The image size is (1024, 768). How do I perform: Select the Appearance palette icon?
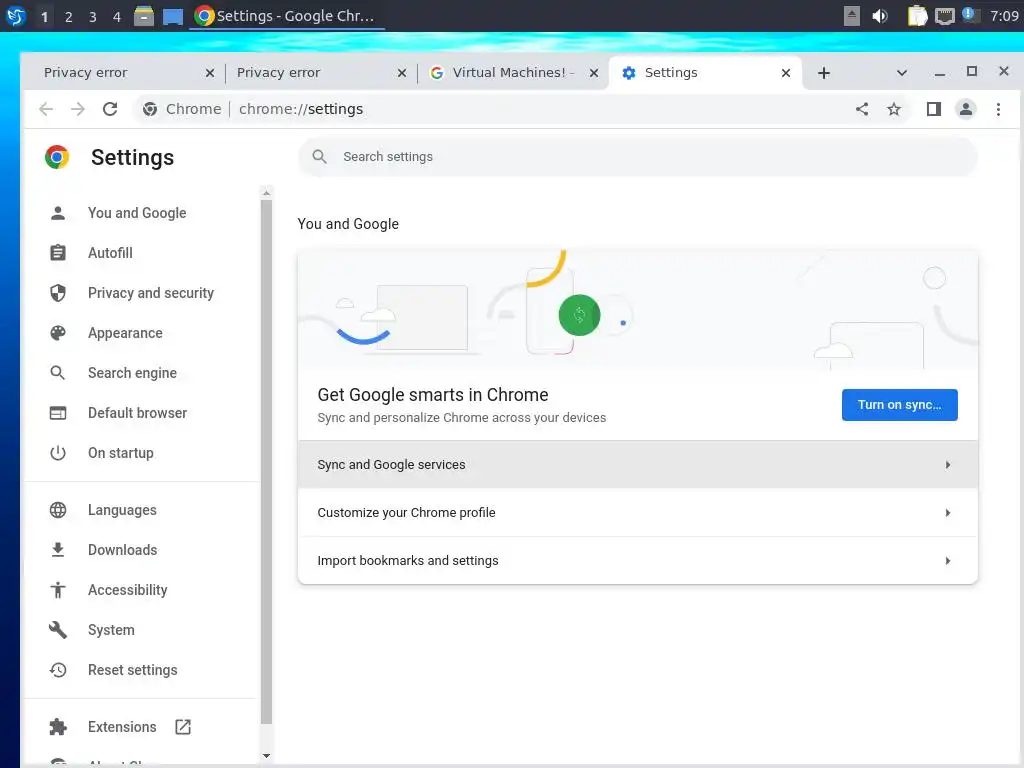point(57,333)
